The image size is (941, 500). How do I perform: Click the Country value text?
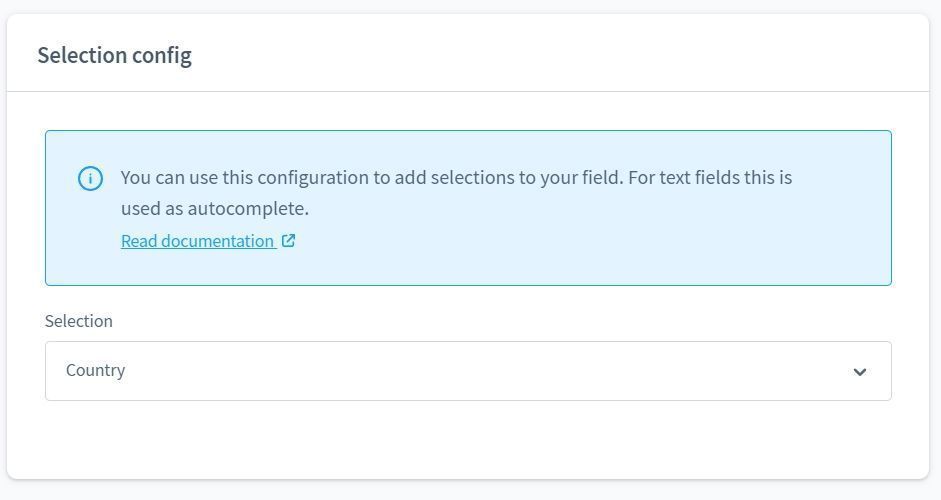tap(96, 370)
